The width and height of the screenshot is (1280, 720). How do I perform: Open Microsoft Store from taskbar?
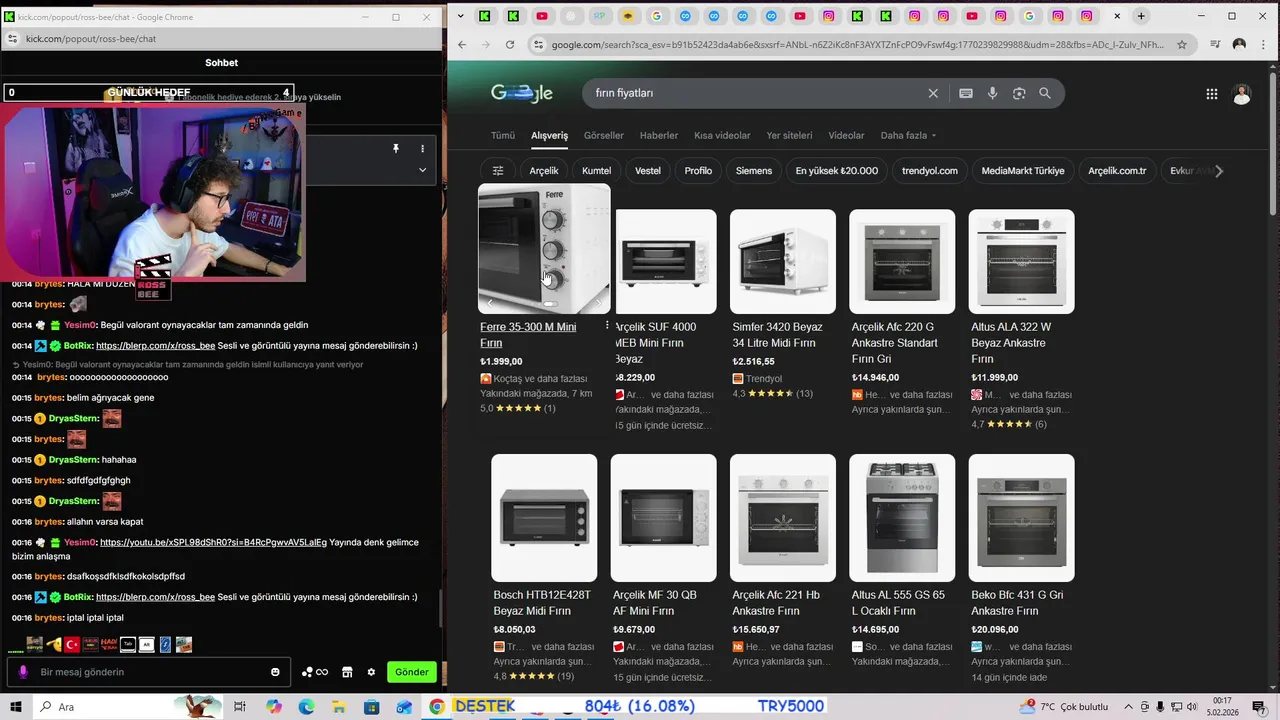pyautogui.click(x=371, y=707)
